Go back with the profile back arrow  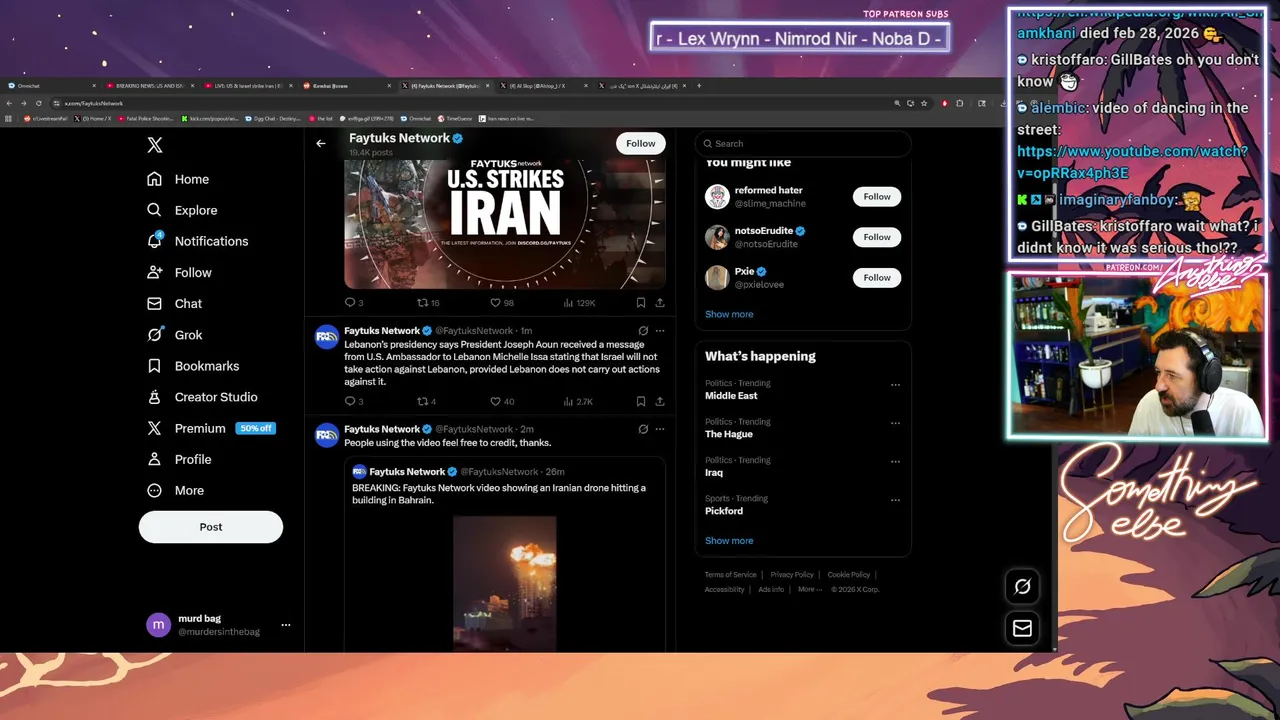tap(321, 143)
